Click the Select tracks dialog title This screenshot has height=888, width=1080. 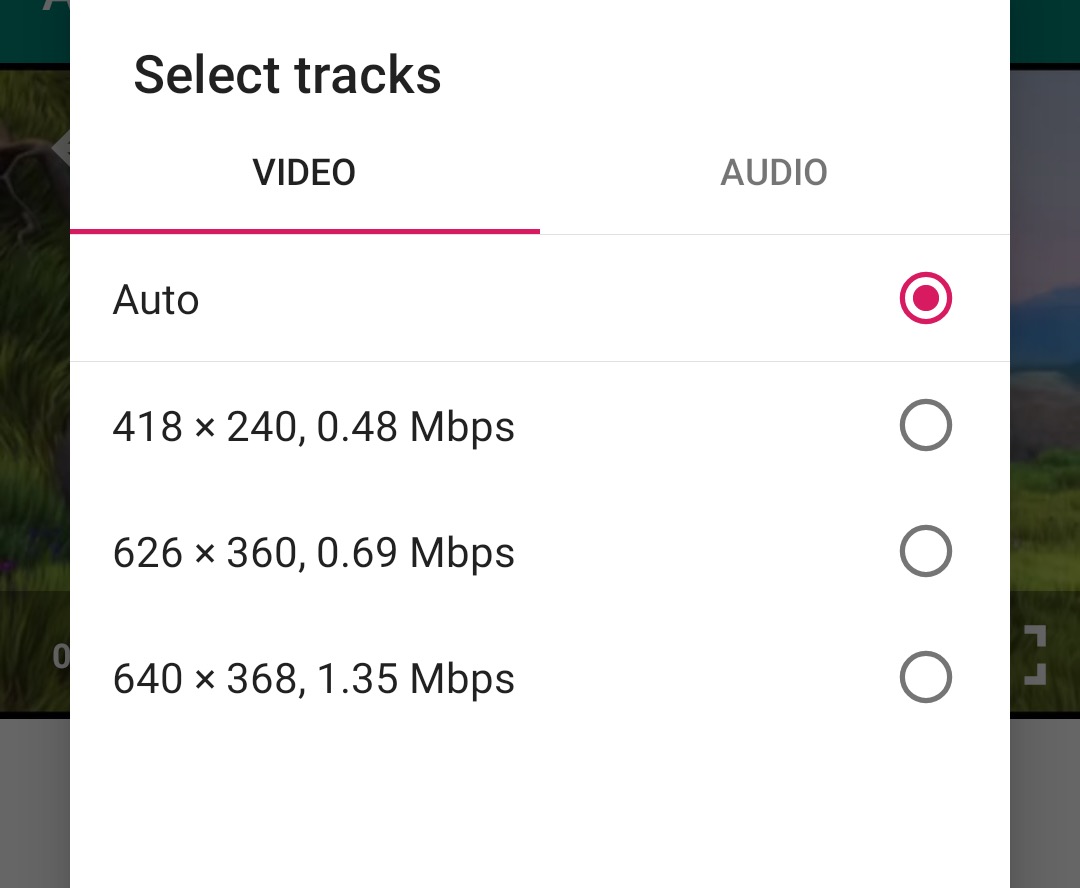[287, 74]
